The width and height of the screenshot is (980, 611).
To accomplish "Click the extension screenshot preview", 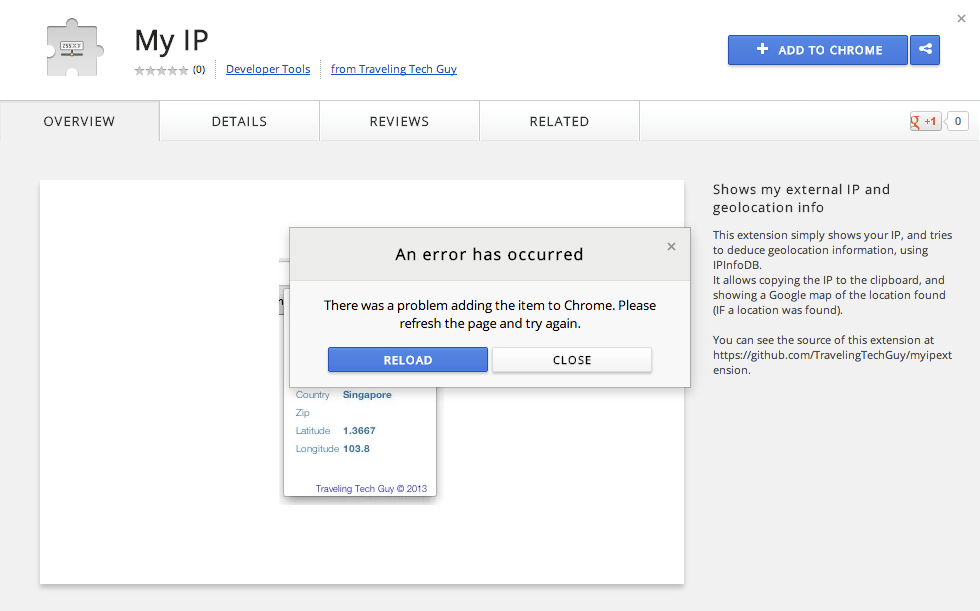I will [362, 382].
